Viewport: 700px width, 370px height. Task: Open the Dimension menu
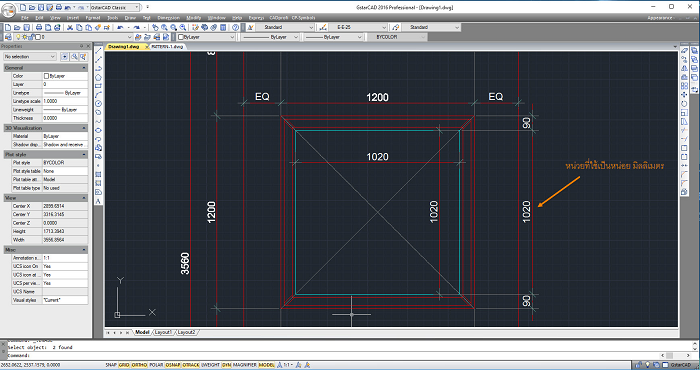point(168,18)
